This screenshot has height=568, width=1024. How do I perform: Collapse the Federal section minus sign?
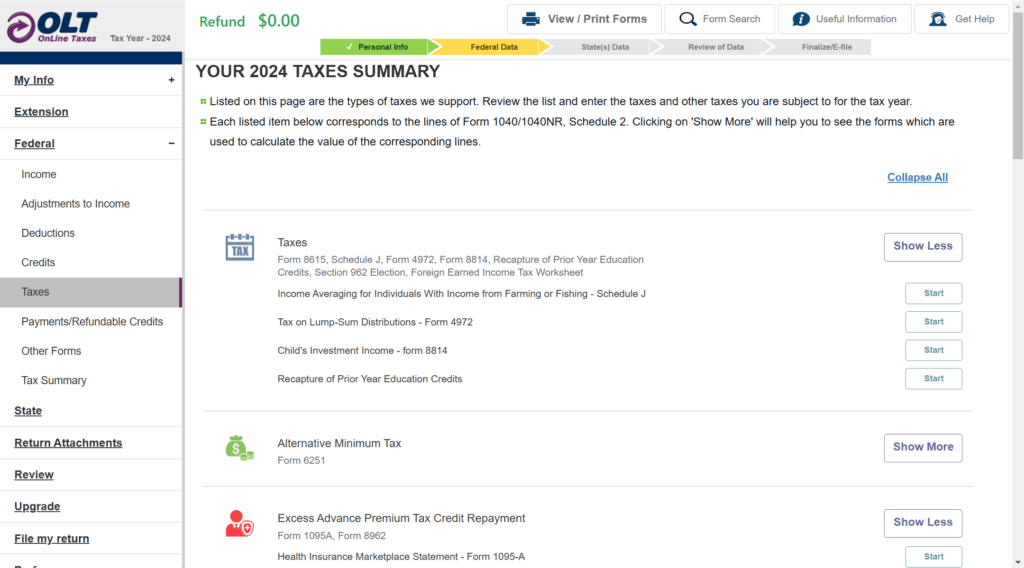click(x=171, y=143)
